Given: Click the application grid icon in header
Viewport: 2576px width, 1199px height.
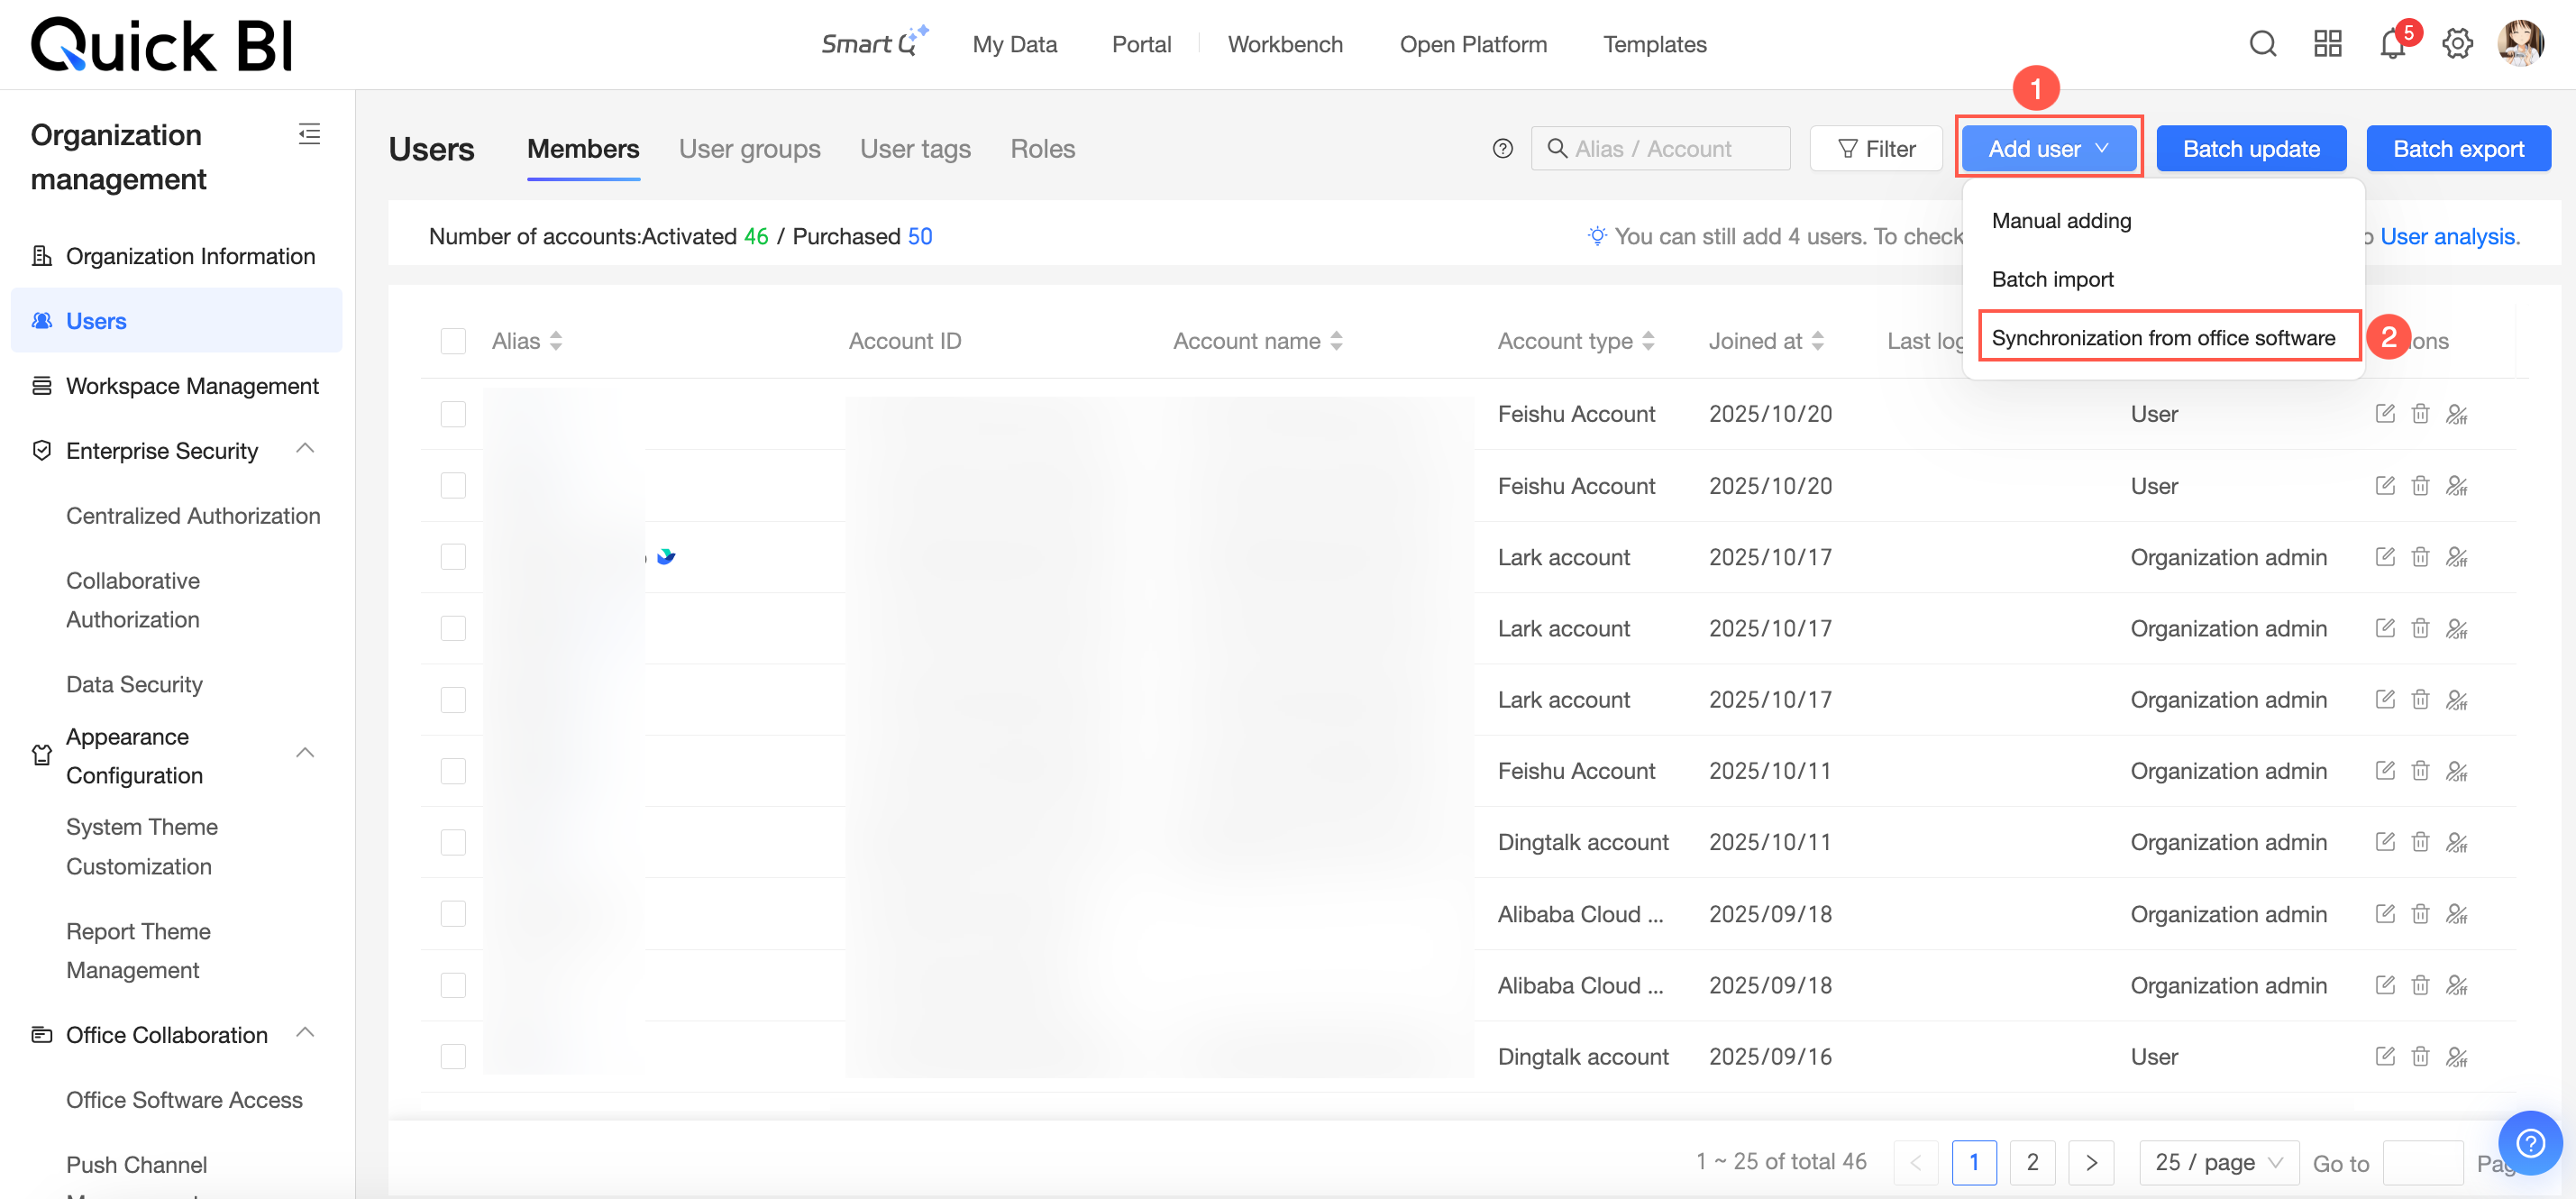Looking at the screenshot, I should (x=2328, y=44).
